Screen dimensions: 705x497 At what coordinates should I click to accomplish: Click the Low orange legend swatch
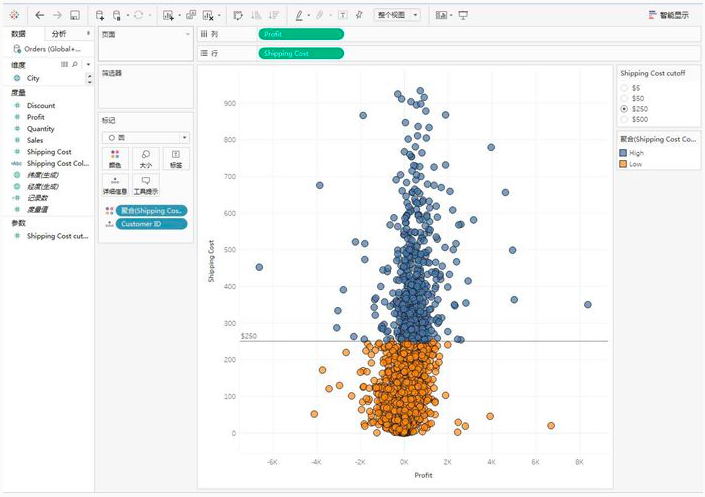(x=623, y=164)
